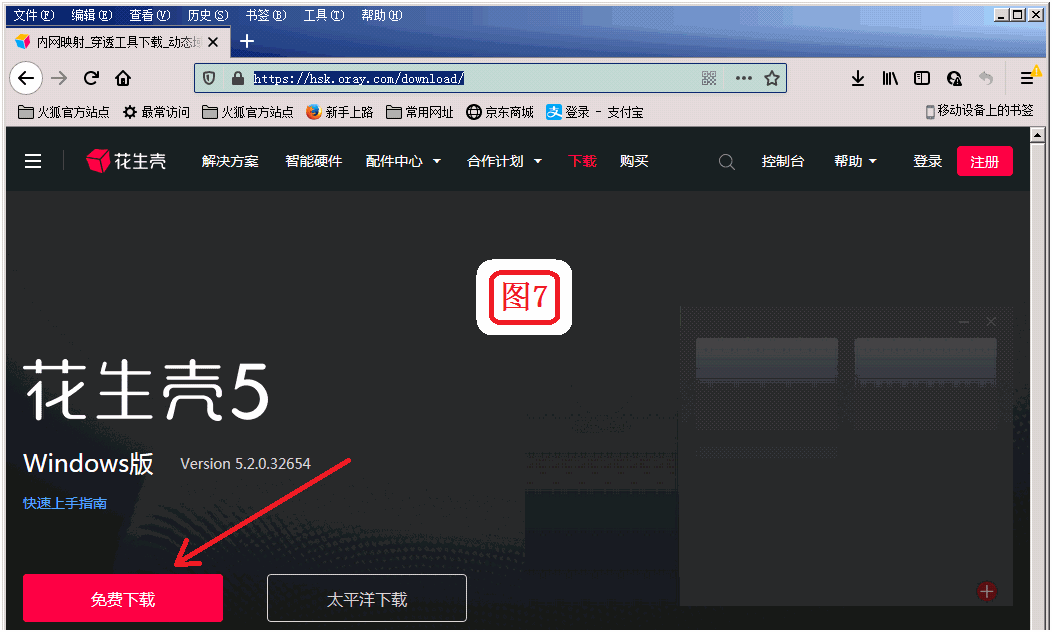The width and height of the screenshot is (1052, 632).
Task: Click the tracking protection shield icon
Action: pyautogui.click(x=209, y=78)
